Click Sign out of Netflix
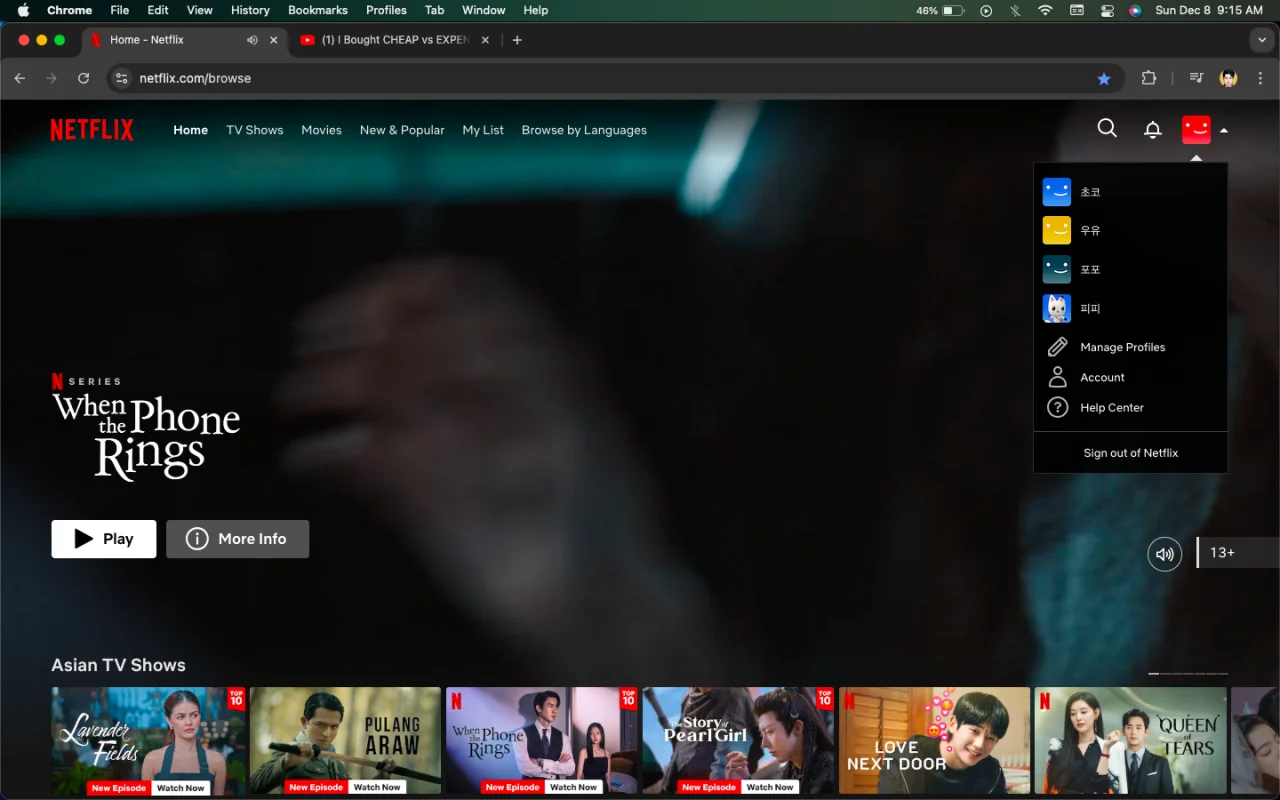 [x=1131, y=453]
